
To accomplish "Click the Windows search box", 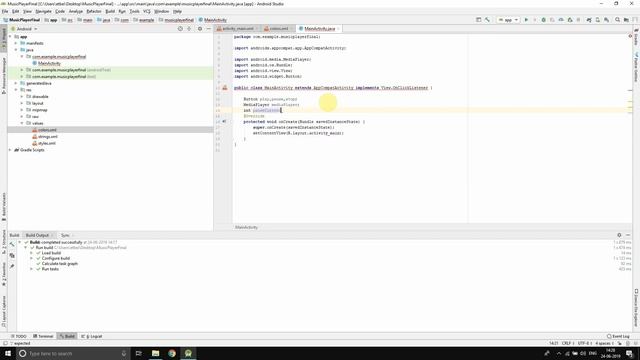I will pyautogui.click(x=73, y=353).
